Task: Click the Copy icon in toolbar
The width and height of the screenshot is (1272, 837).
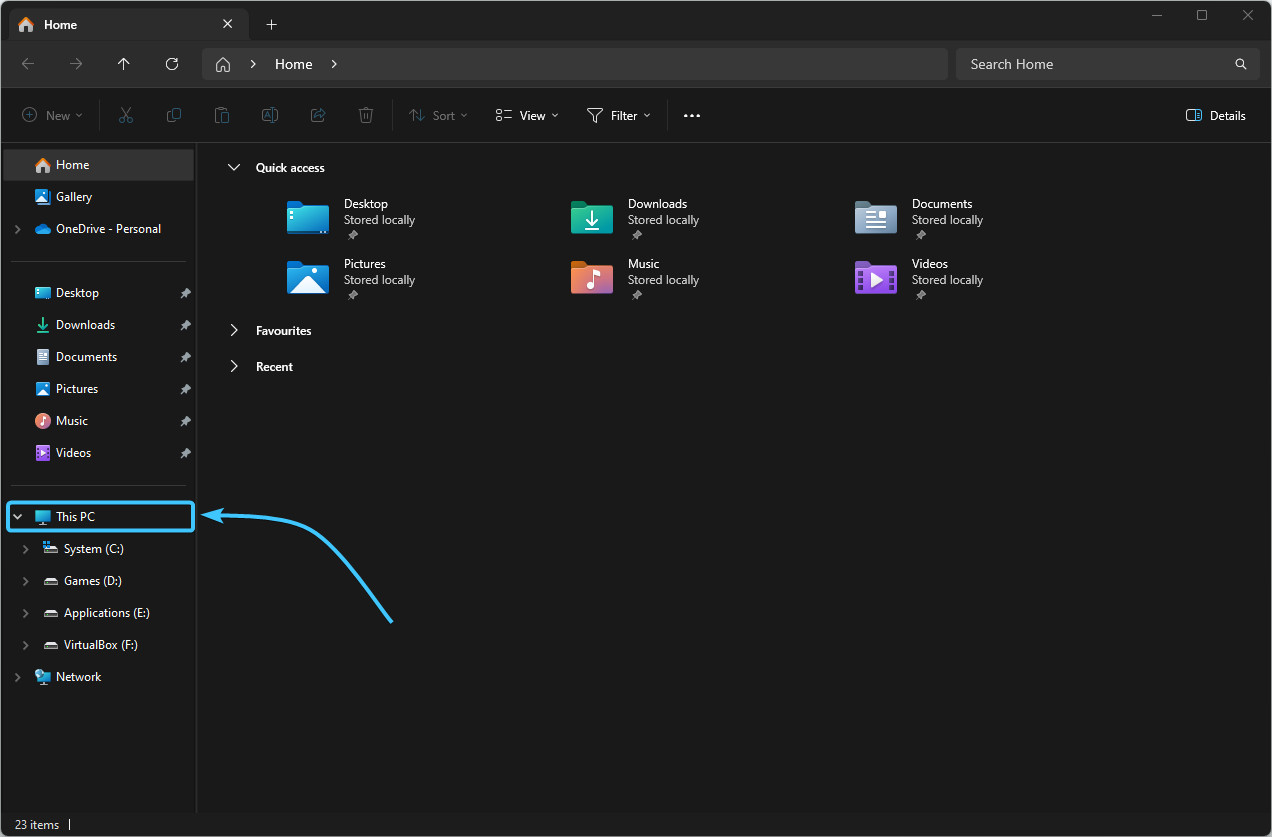Action: click(174, 116)
